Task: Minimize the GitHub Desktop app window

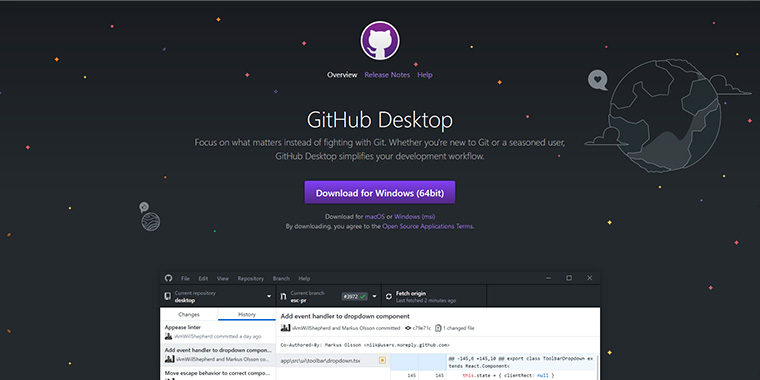Action: [548, 278]
